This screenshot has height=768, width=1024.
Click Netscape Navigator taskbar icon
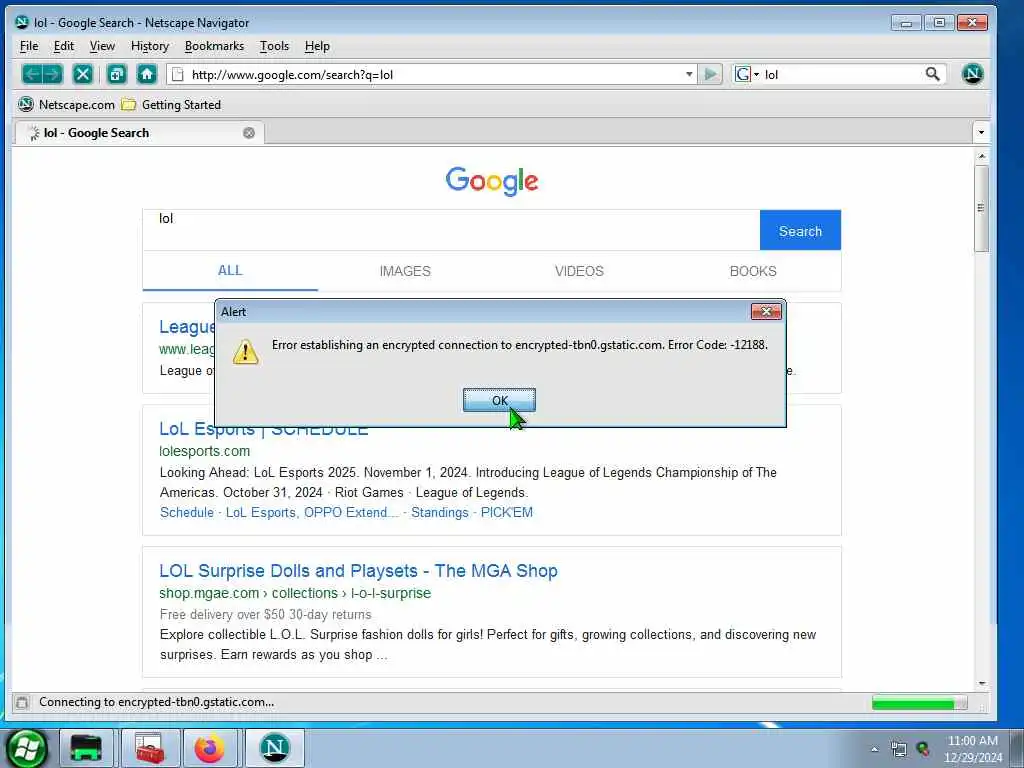pos(275,748)
